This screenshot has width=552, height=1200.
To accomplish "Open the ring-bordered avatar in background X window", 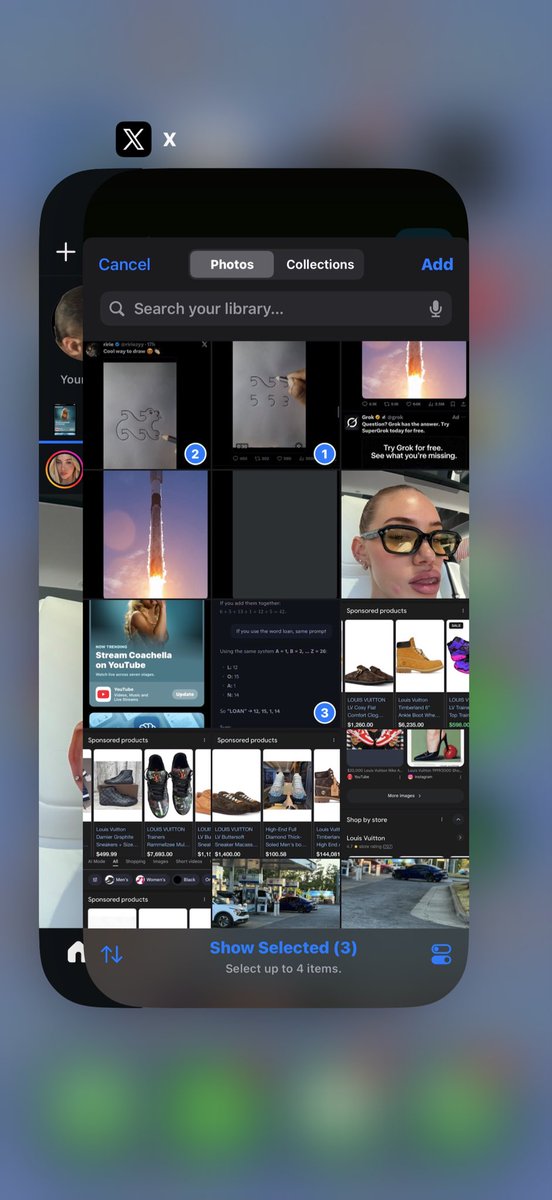I will point(64,468).
